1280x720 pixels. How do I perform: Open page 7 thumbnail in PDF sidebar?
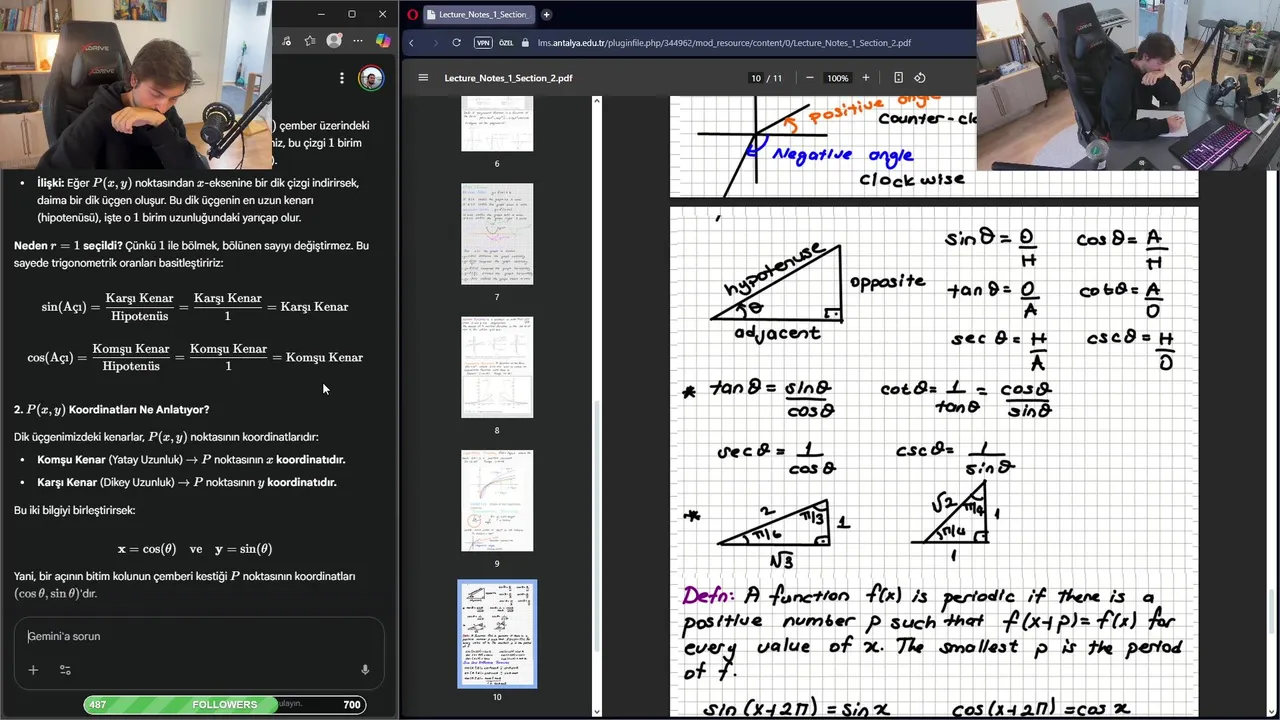pyautogui.click(x=497, y=234)
